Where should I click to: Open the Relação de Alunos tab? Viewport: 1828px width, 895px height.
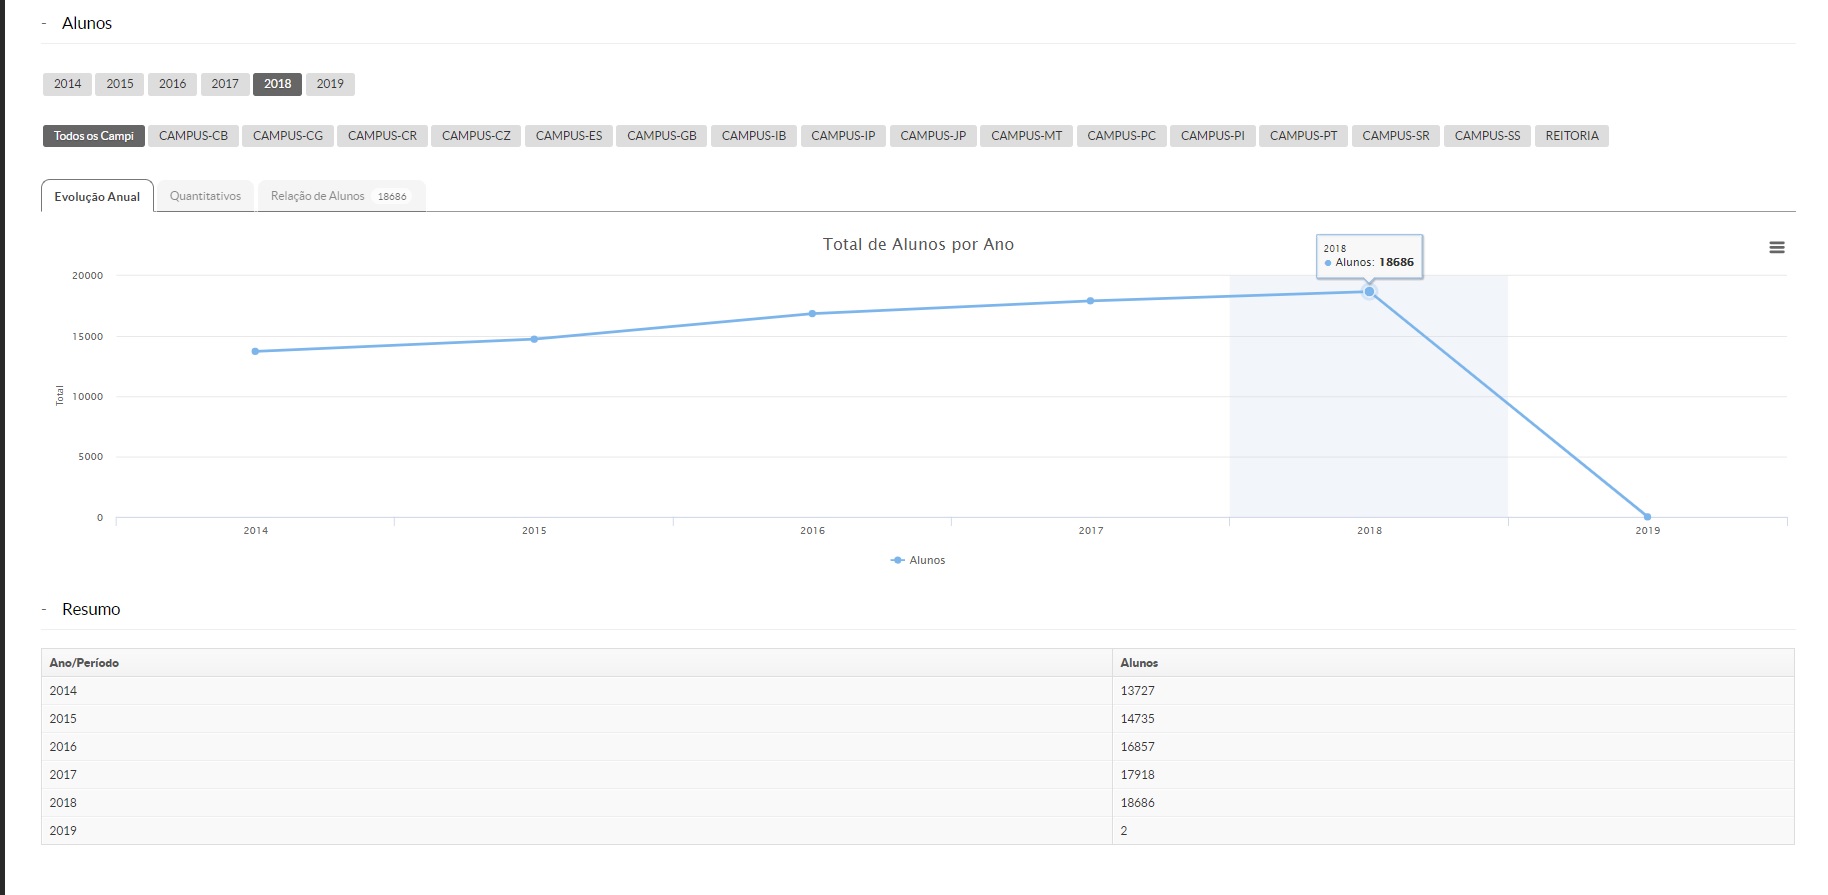[339, 196]
